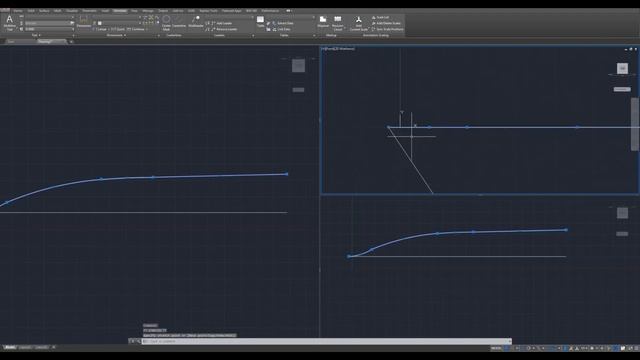The image size is (640, 360).
Task: Click Add Current Scale
Action: [359, 24]
